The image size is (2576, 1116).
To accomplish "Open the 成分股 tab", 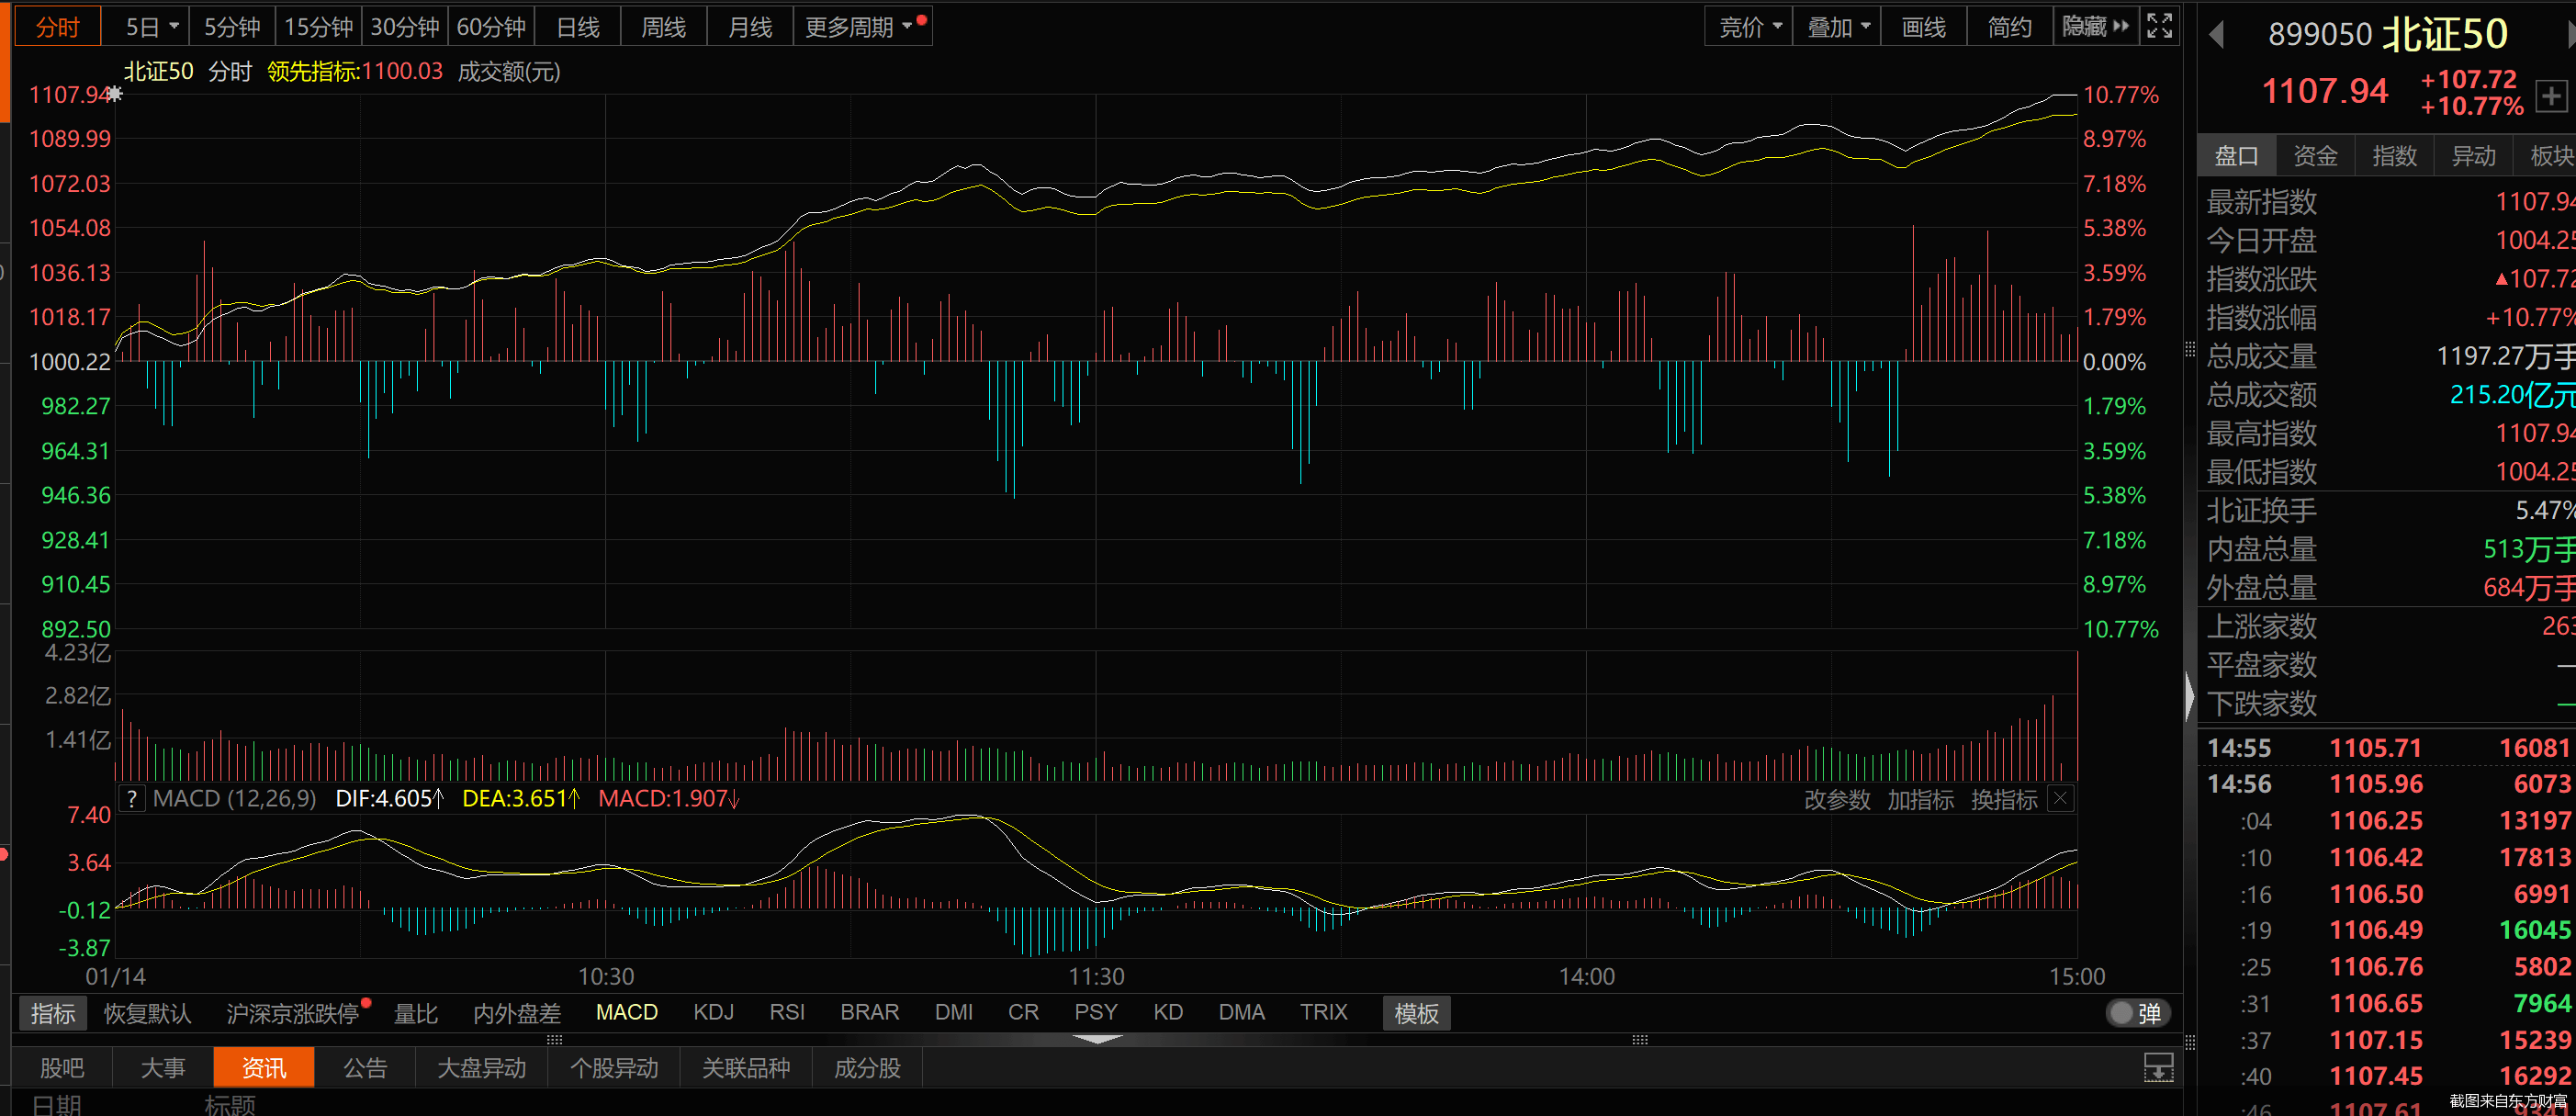I will pos(867,1068).
